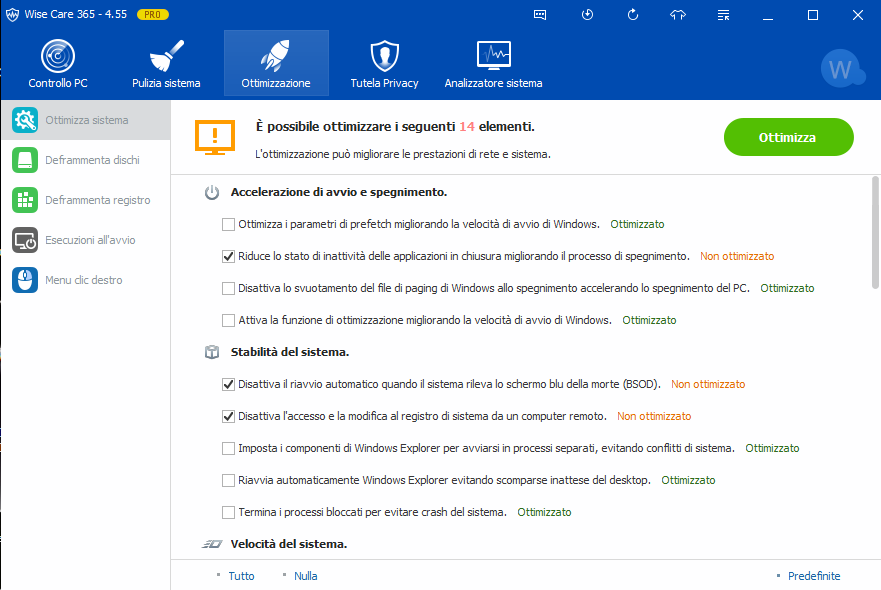Click the PRO badge in the title bar
881x590 pixels.
153,15
